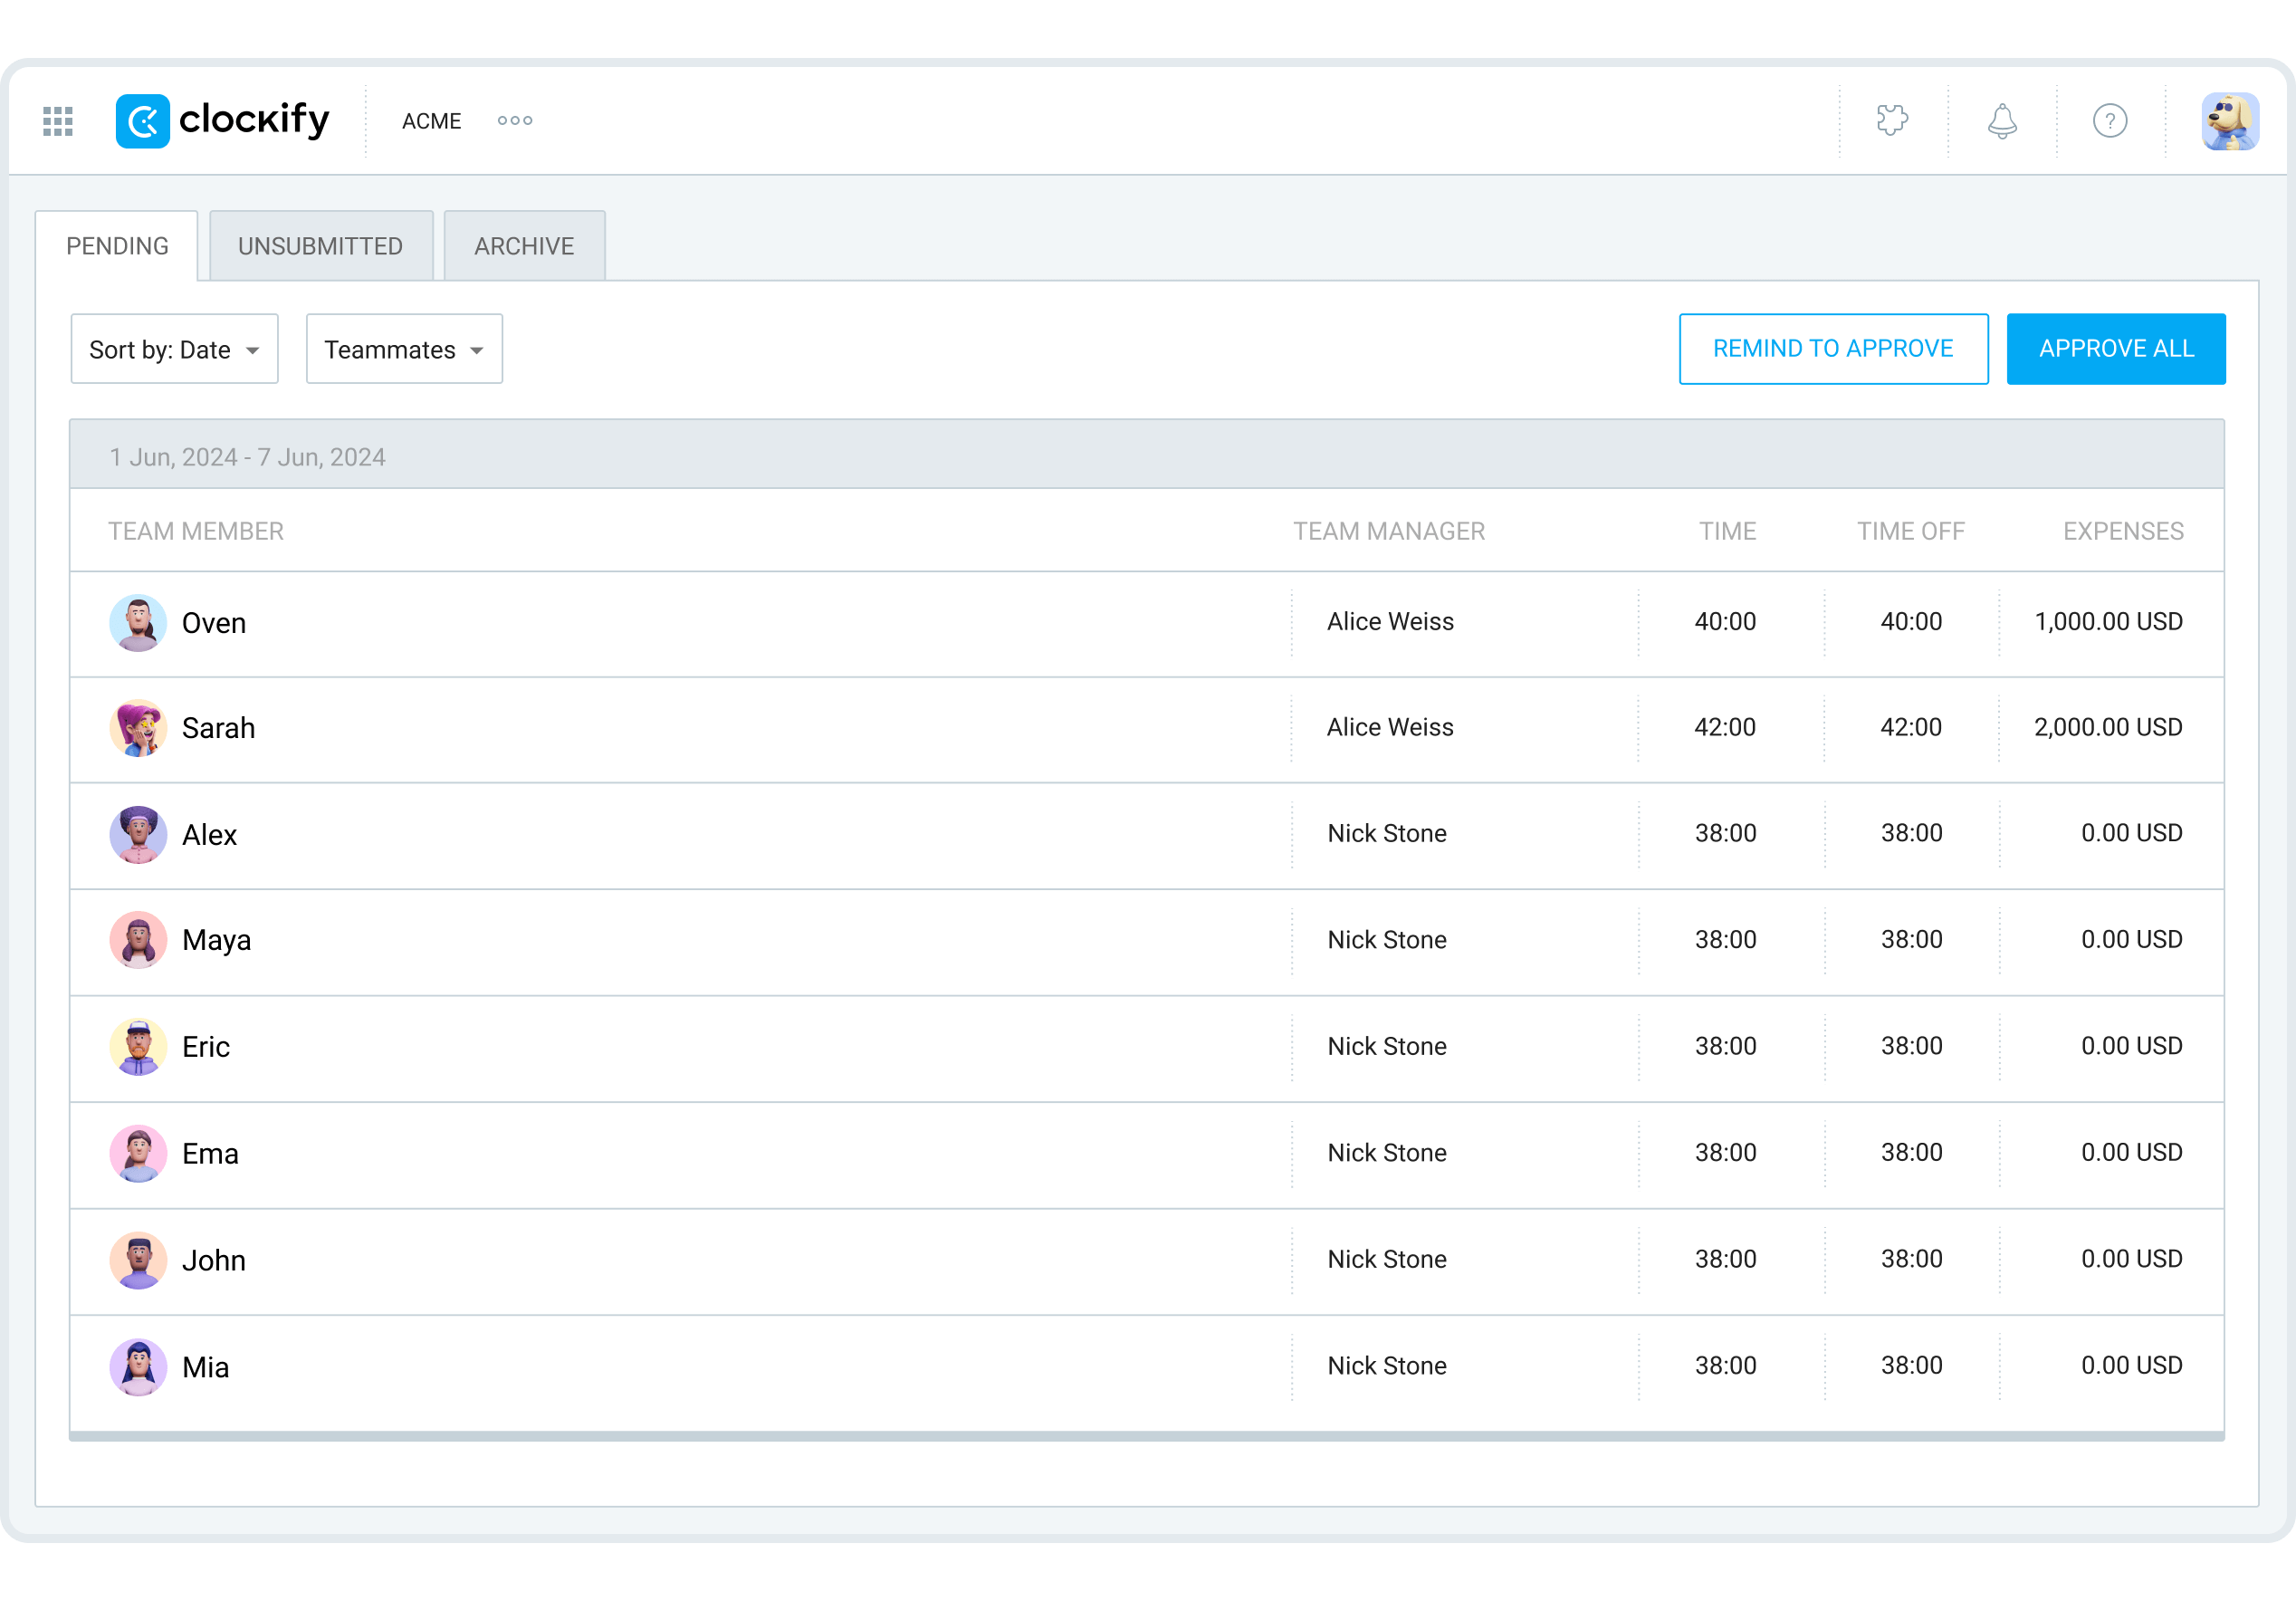Open the workspace three-dots menu
Screen dimensions: 2296x1601
(515, 121)
